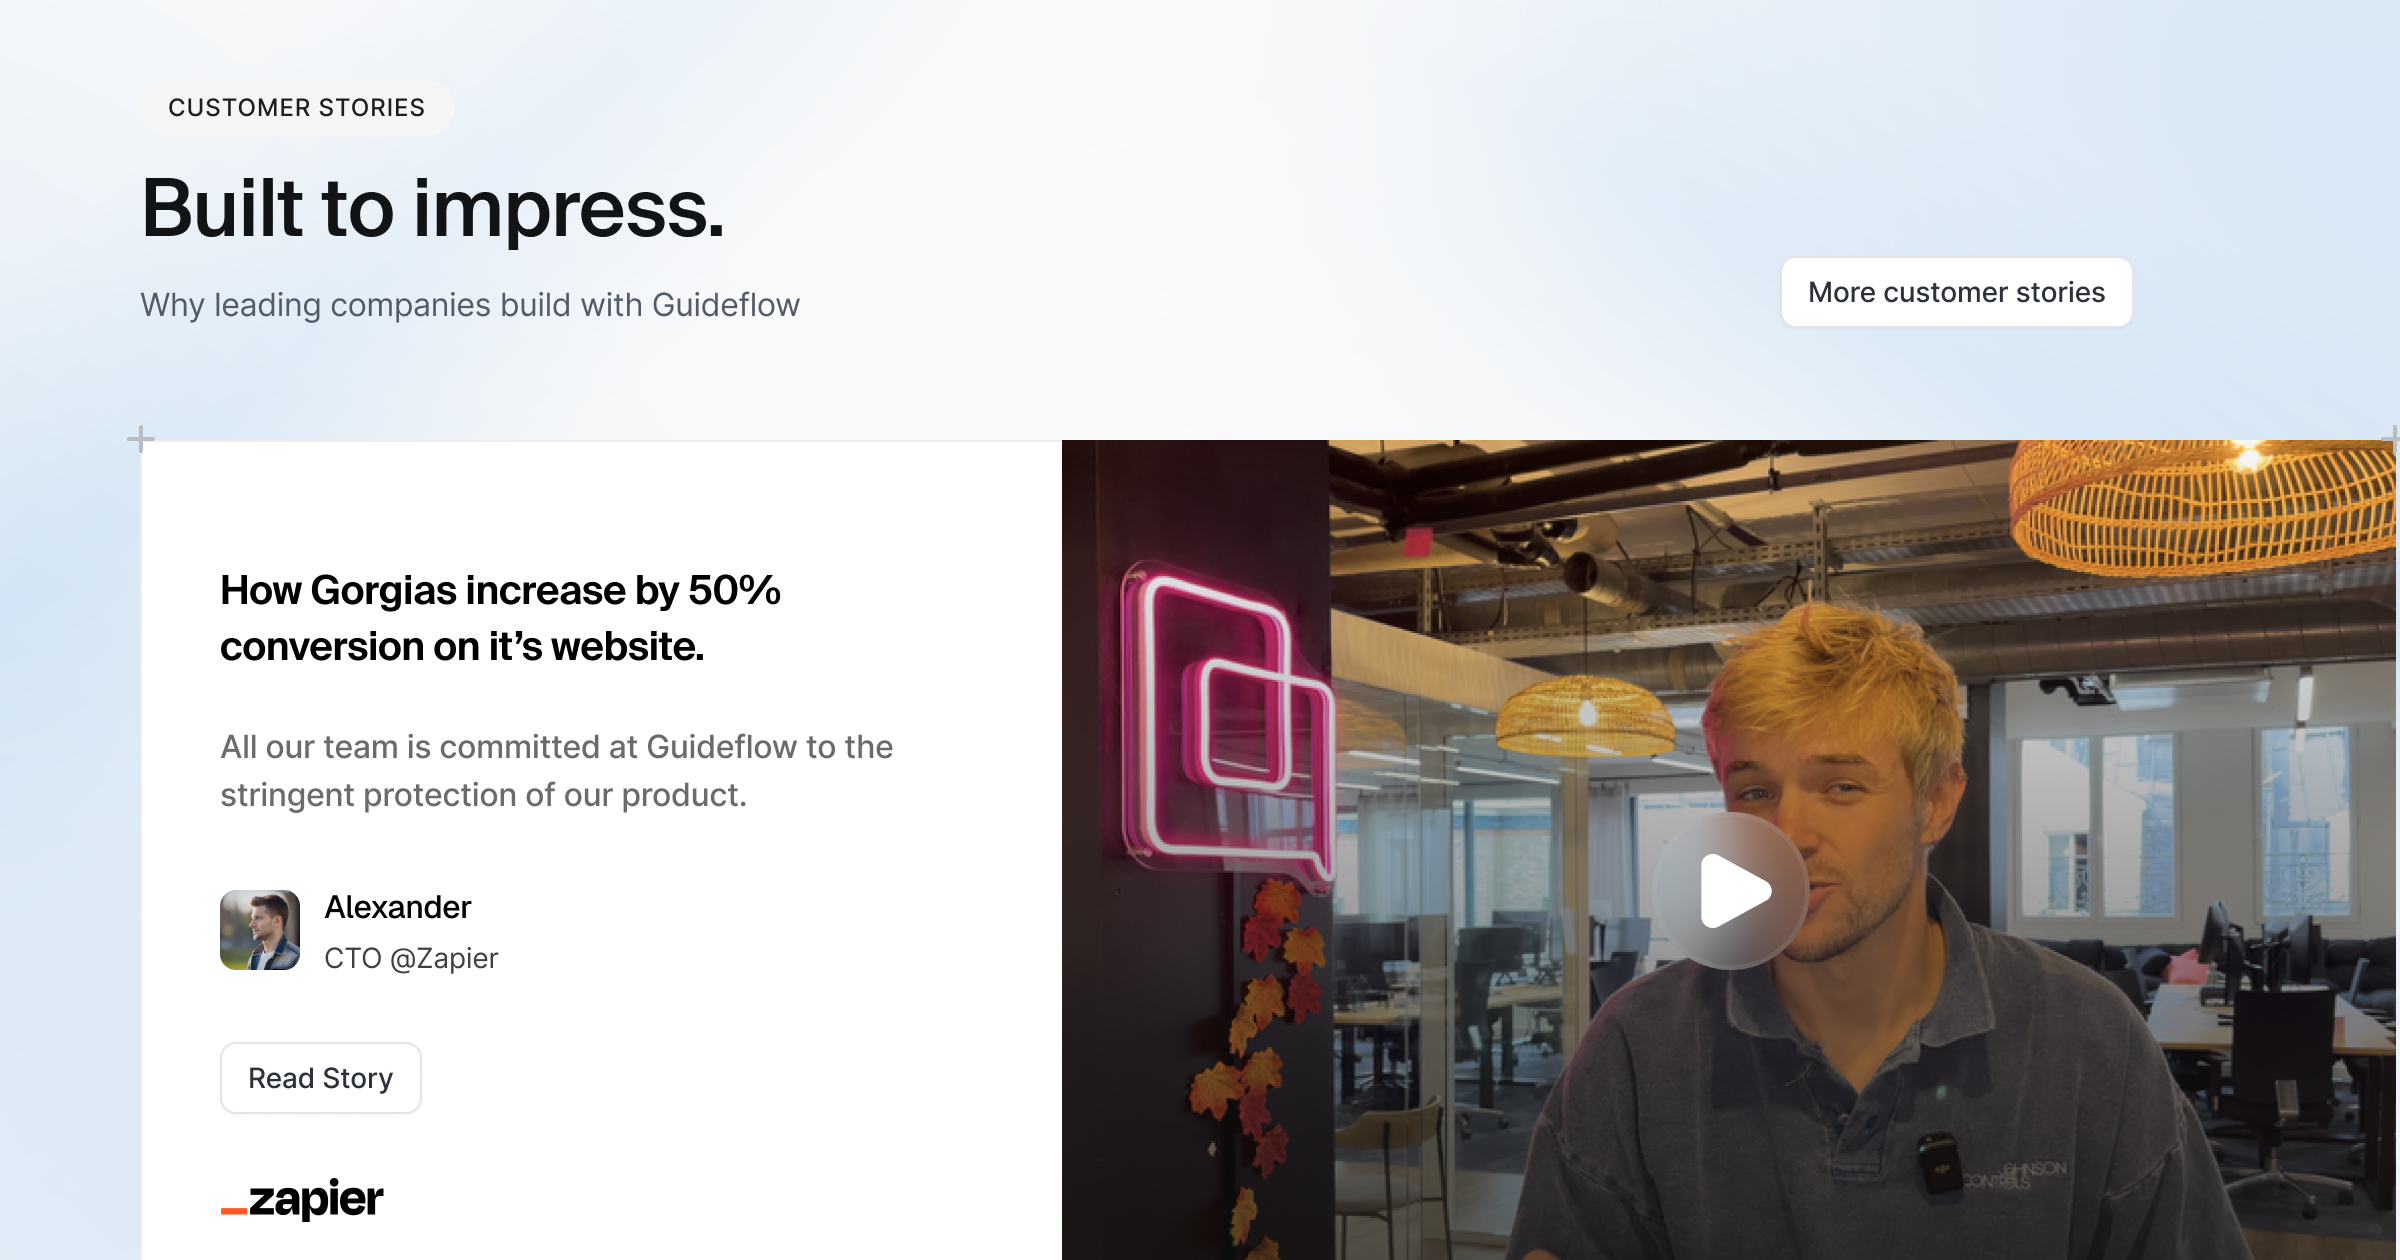Click the Gorgias 50% conversion headline

click(x=500, y=618)
